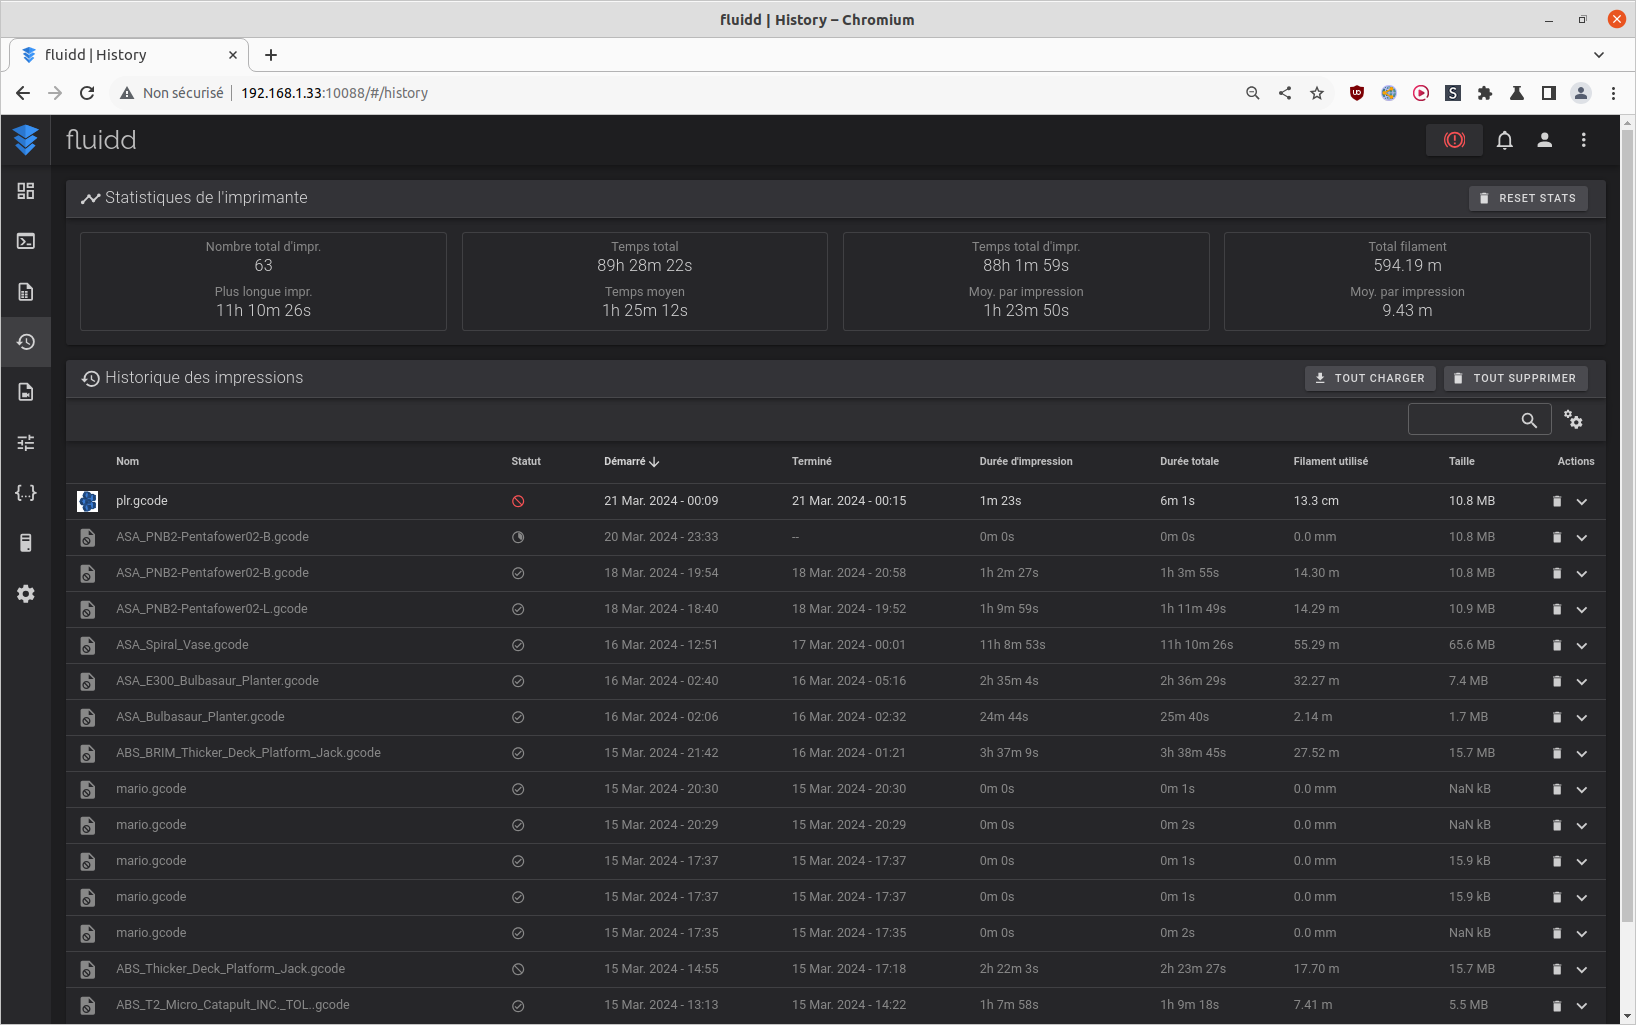This screenshot has width=1636, height=1025.
Task: Expand details for ABS_Thicker_Deck_Platform_Jack.gcode row
Action: click(x=1582, y=970)
